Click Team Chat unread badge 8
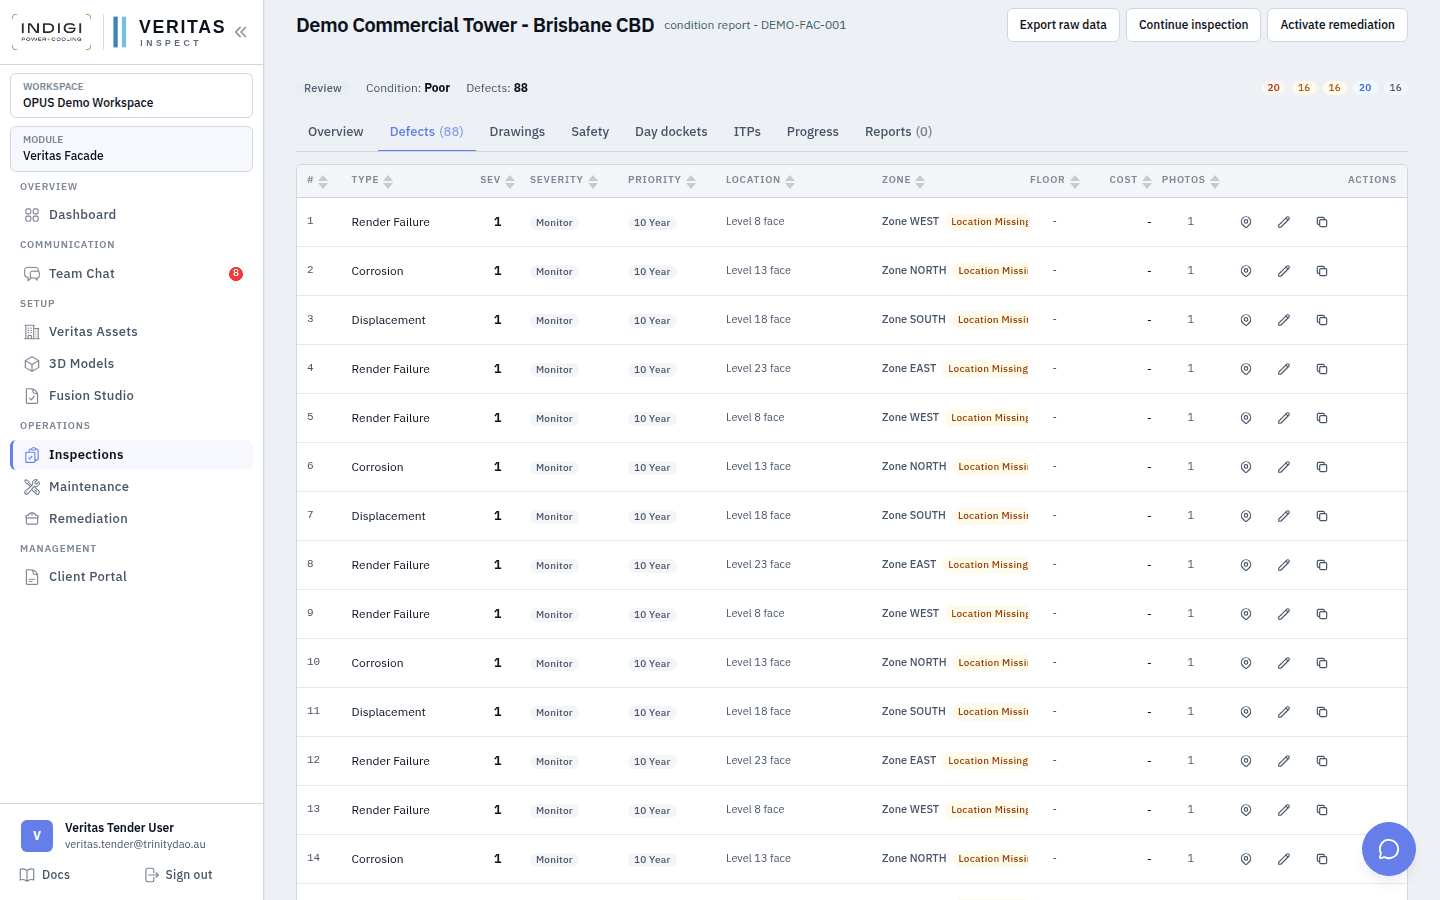 tap(236, 274)
